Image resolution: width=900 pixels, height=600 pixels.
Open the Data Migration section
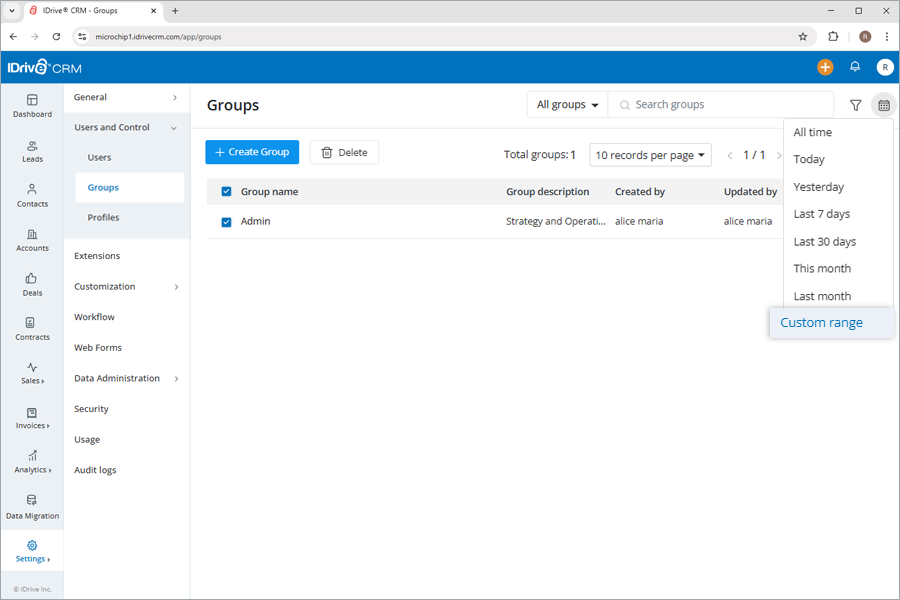click(x=32, y=508)
